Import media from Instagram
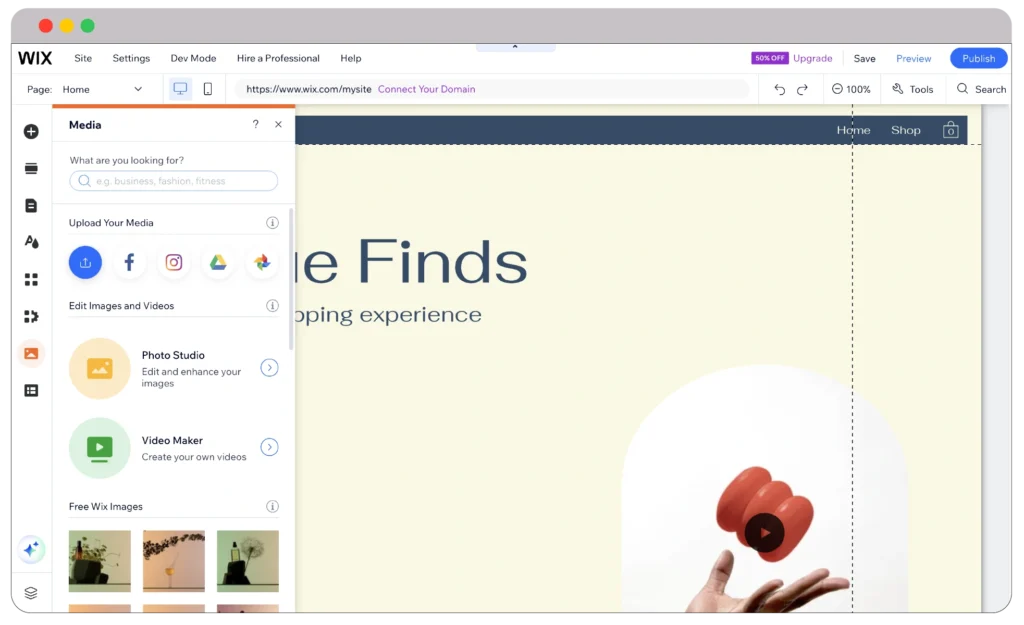1024x625 pixels. point(174,262)
